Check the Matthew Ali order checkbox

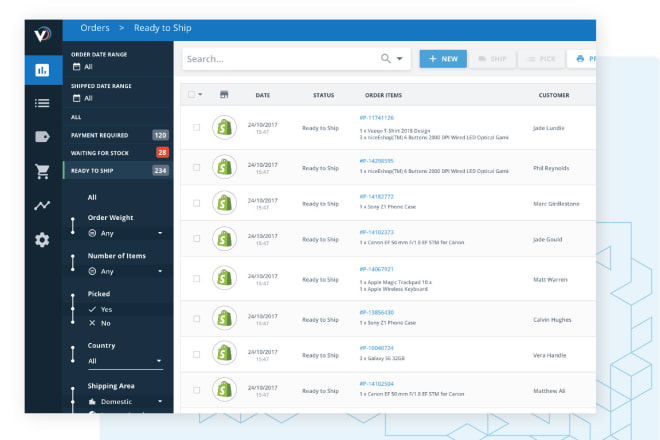point(196,390)
